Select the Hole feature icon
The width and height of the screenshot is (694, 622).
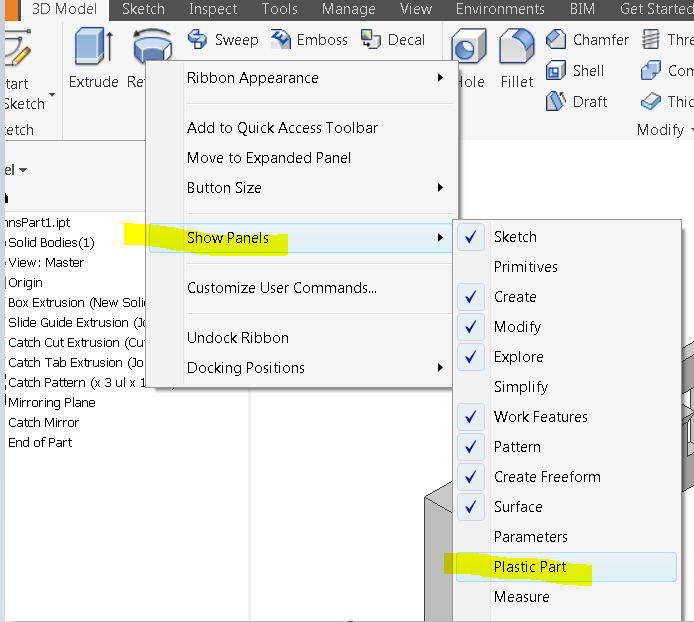(x=469, y=46)
